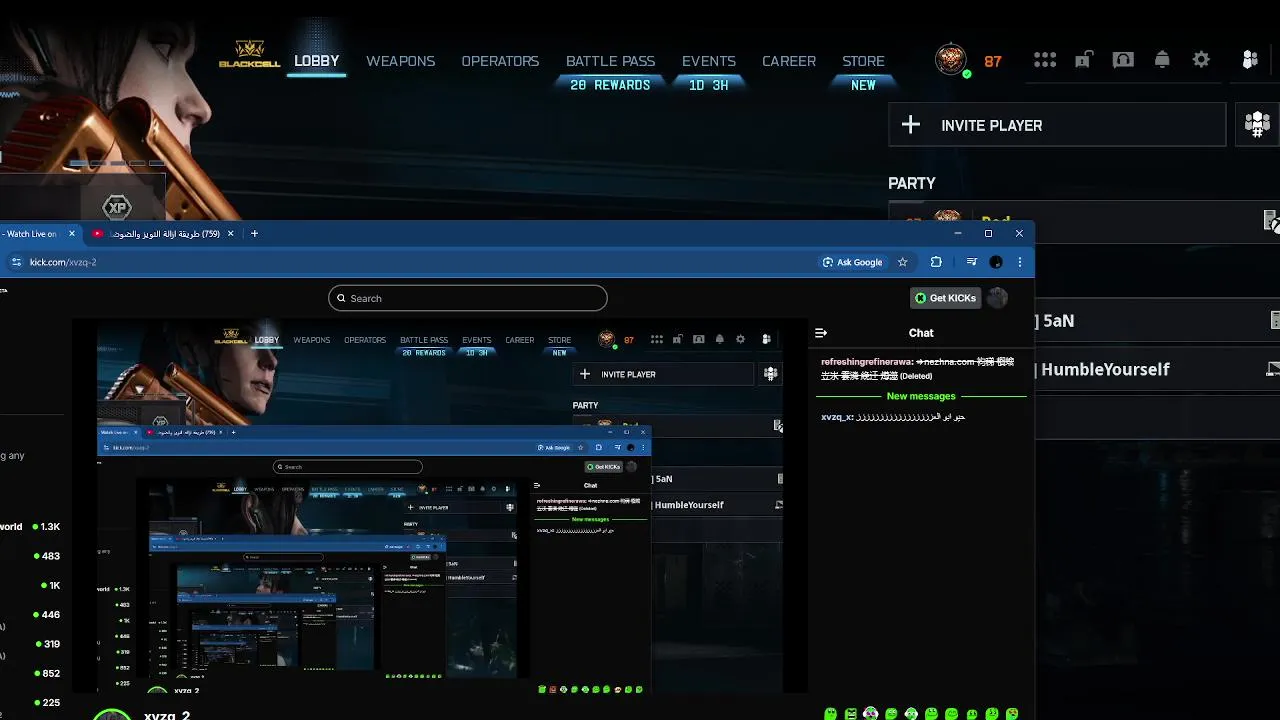Click the INVITE PLAYER button
This screenshot has height=720, width=1280.
click(1057, 125)
